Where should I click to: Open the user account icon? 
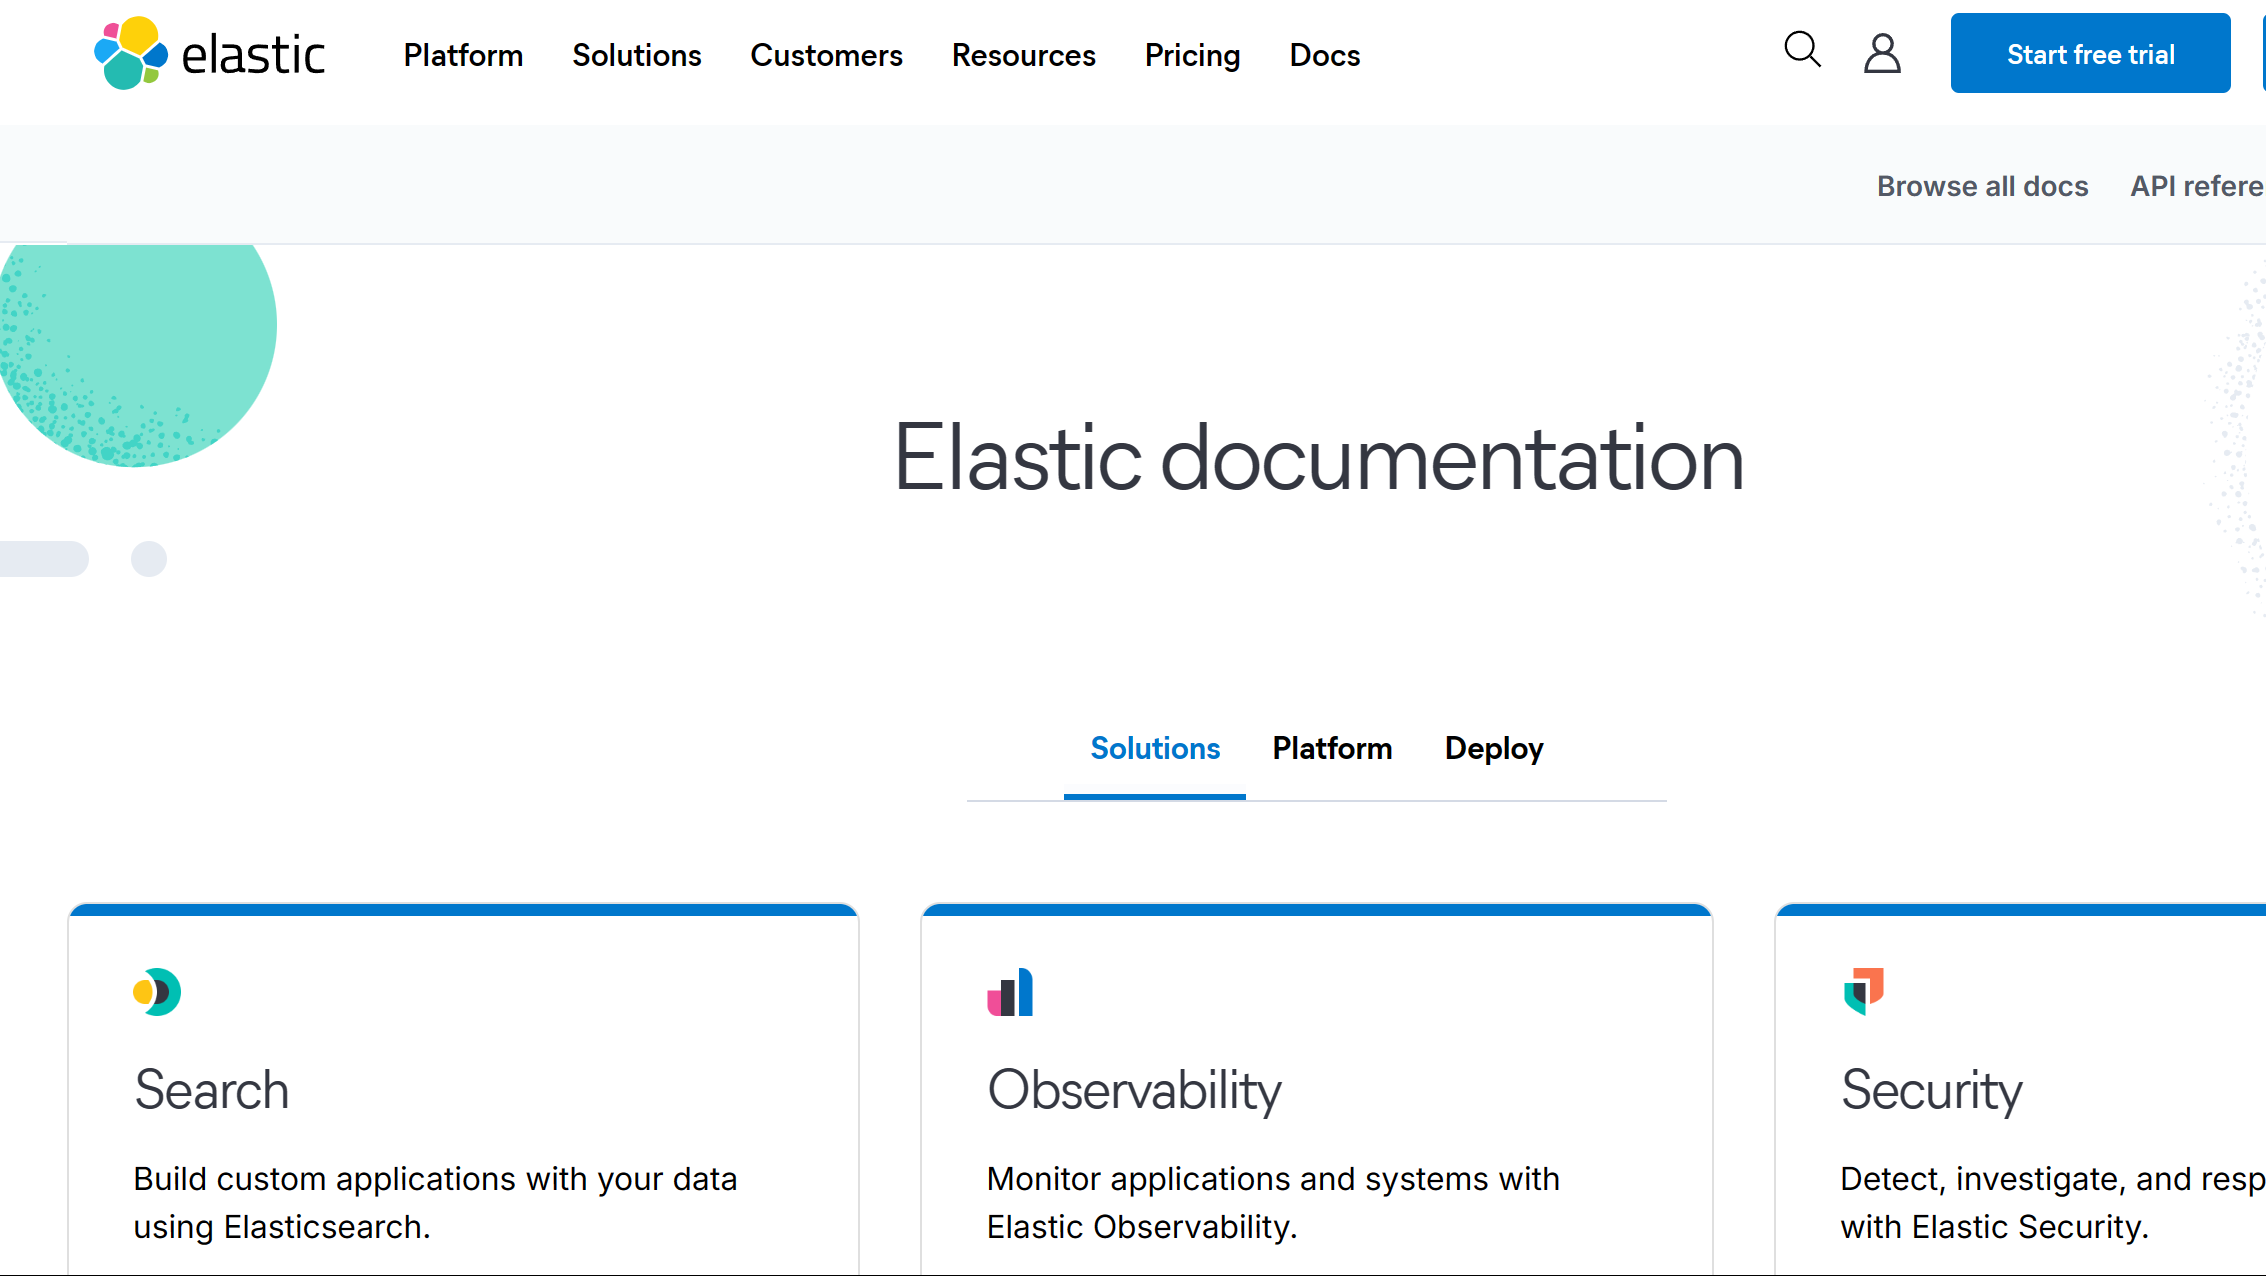click(x=1882, y=53)
